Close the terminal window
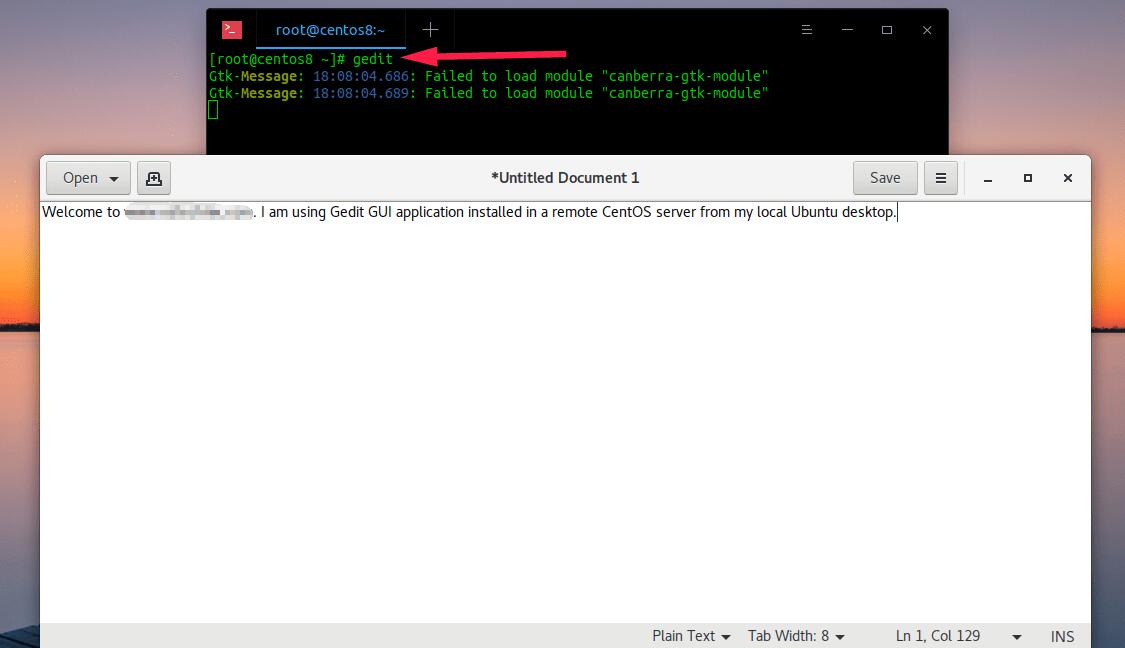The height and width of the screenshot is (648, 1125). pyautogui.click(x=927, y=30)
